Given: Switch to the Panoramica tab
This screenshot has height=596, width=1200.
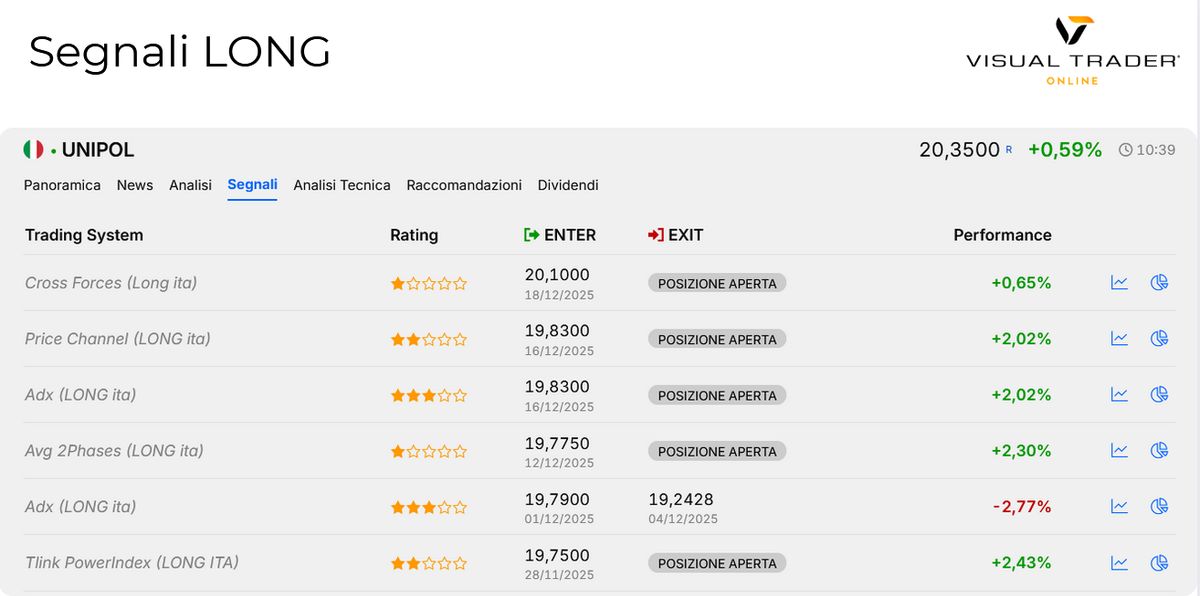Looking at the screenshot, I should tap(62, 185).
